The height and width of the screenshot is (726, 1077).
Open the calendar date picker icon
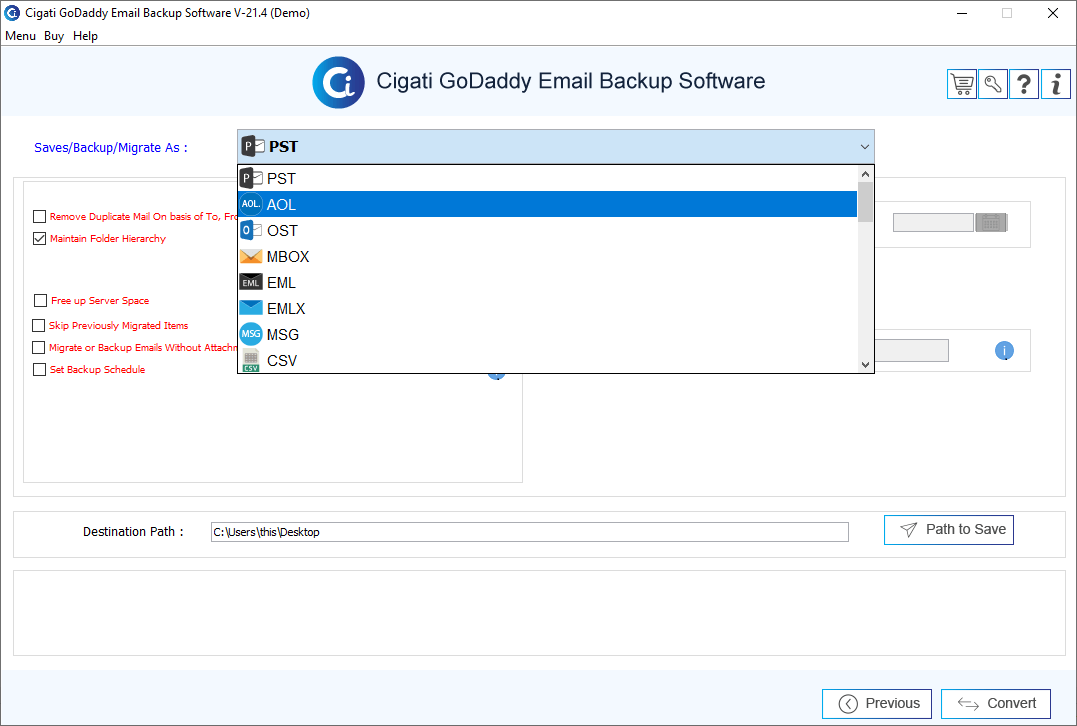(x=991, y=223)
